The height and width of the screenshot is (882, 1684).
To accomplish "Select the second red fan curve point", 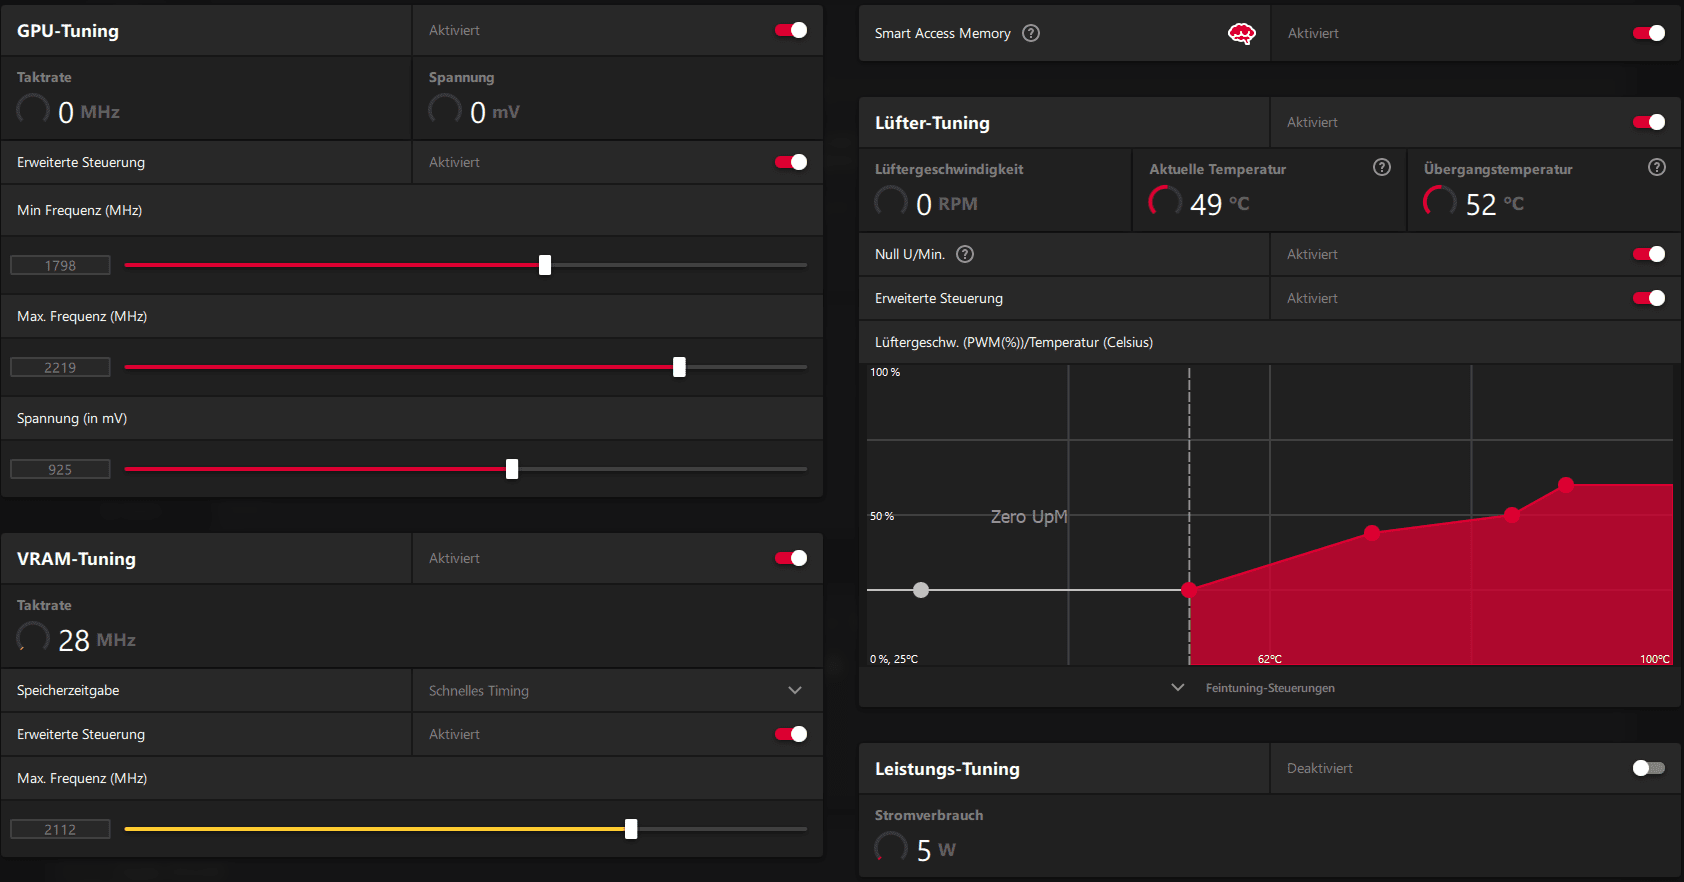I will pos(1372,533).
